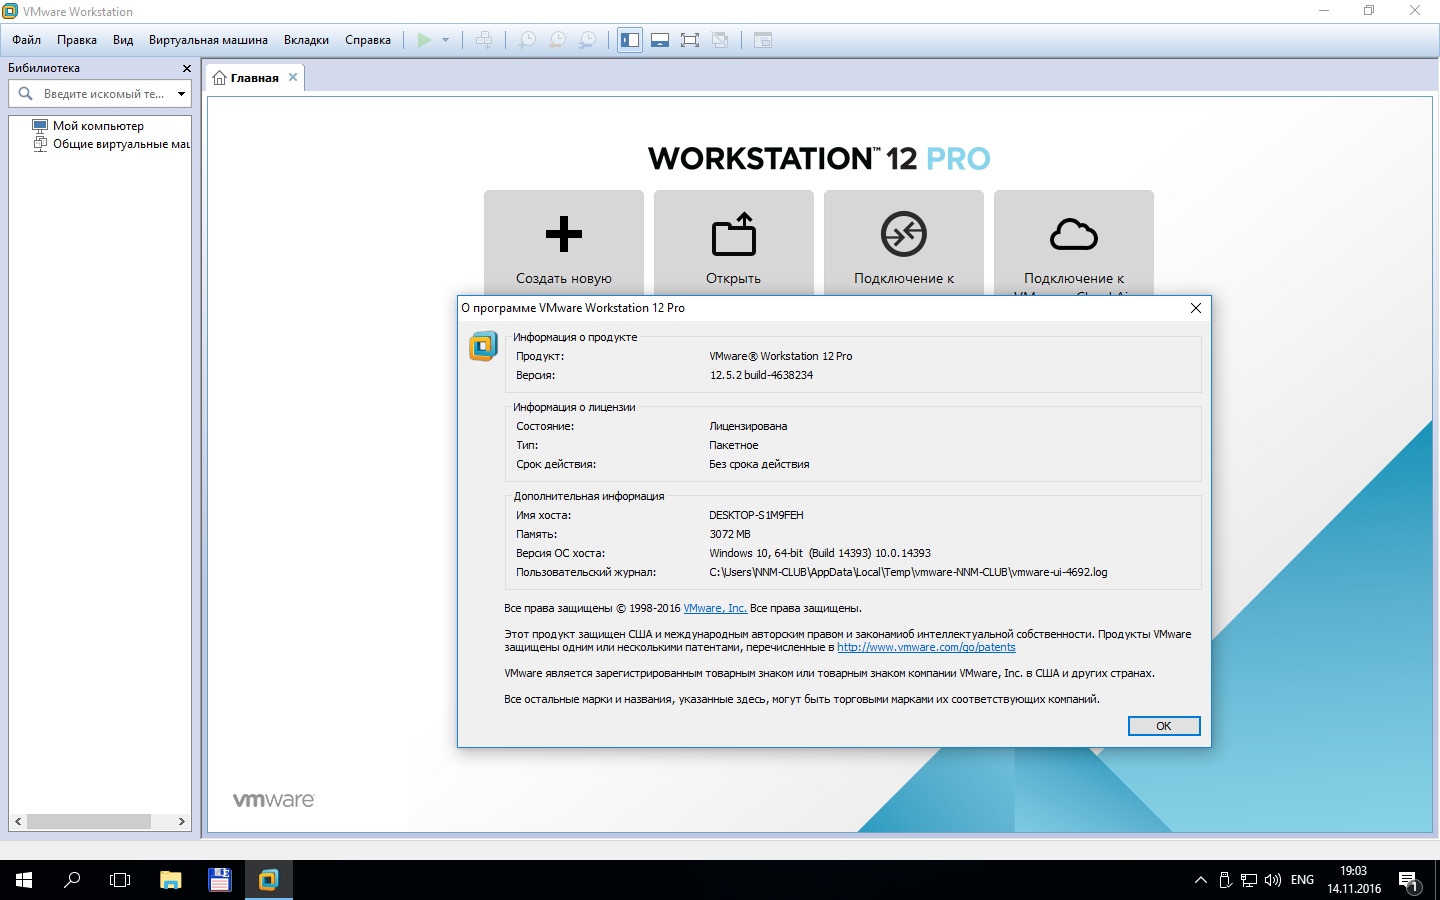The image size is (1440, 900).
Task: Click the Open virtual machine tile
Action: pos(734,242)
